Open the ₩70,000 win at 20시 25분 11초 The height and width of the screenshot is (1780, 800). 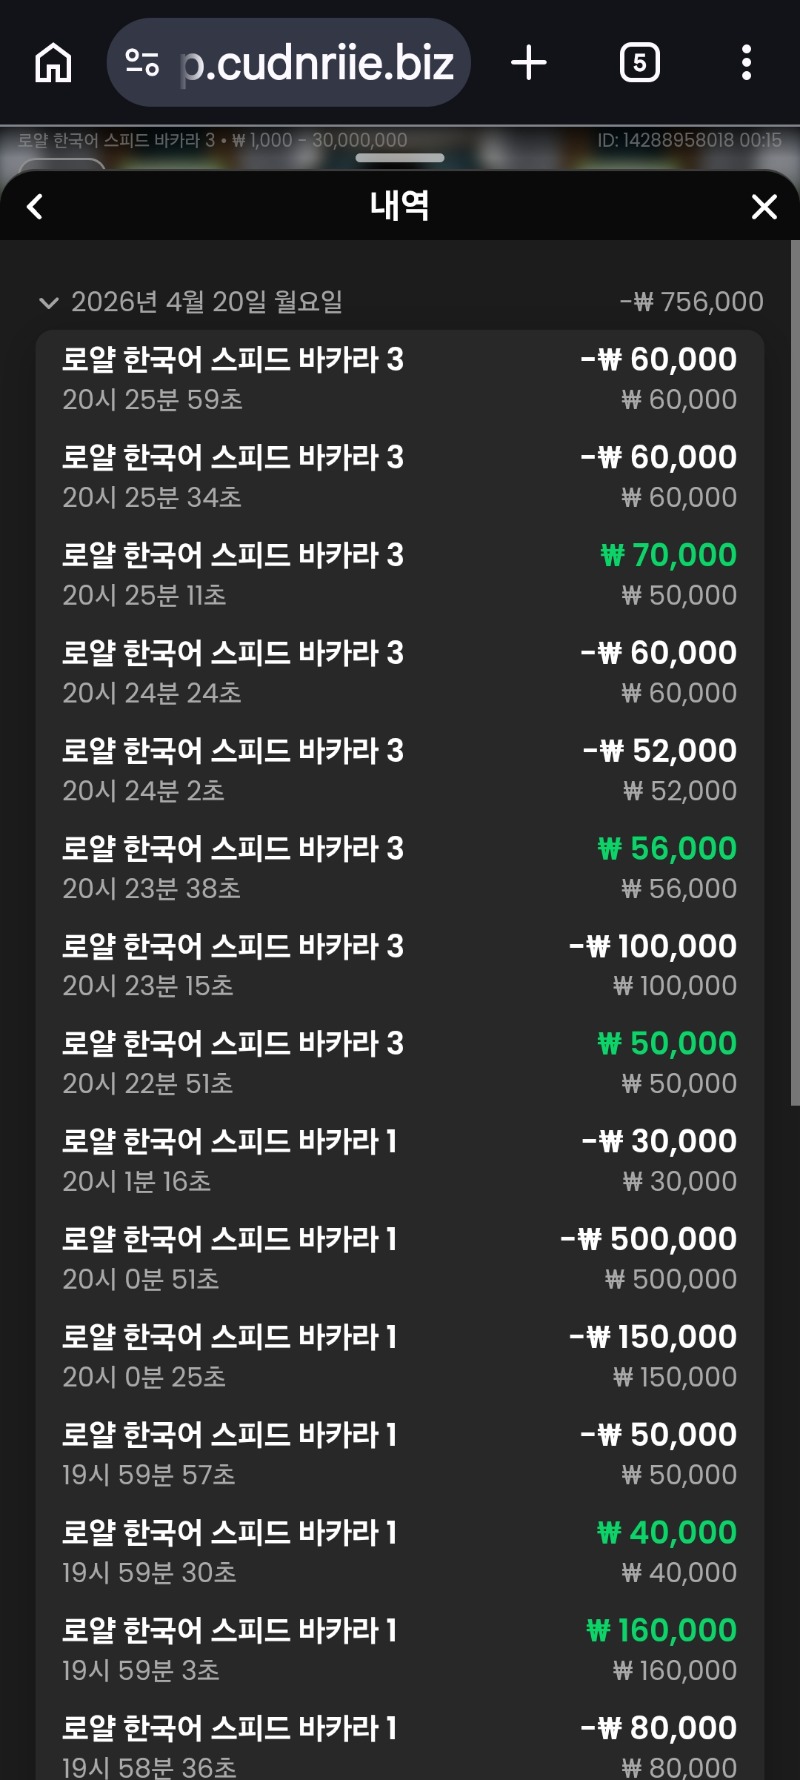400,574
